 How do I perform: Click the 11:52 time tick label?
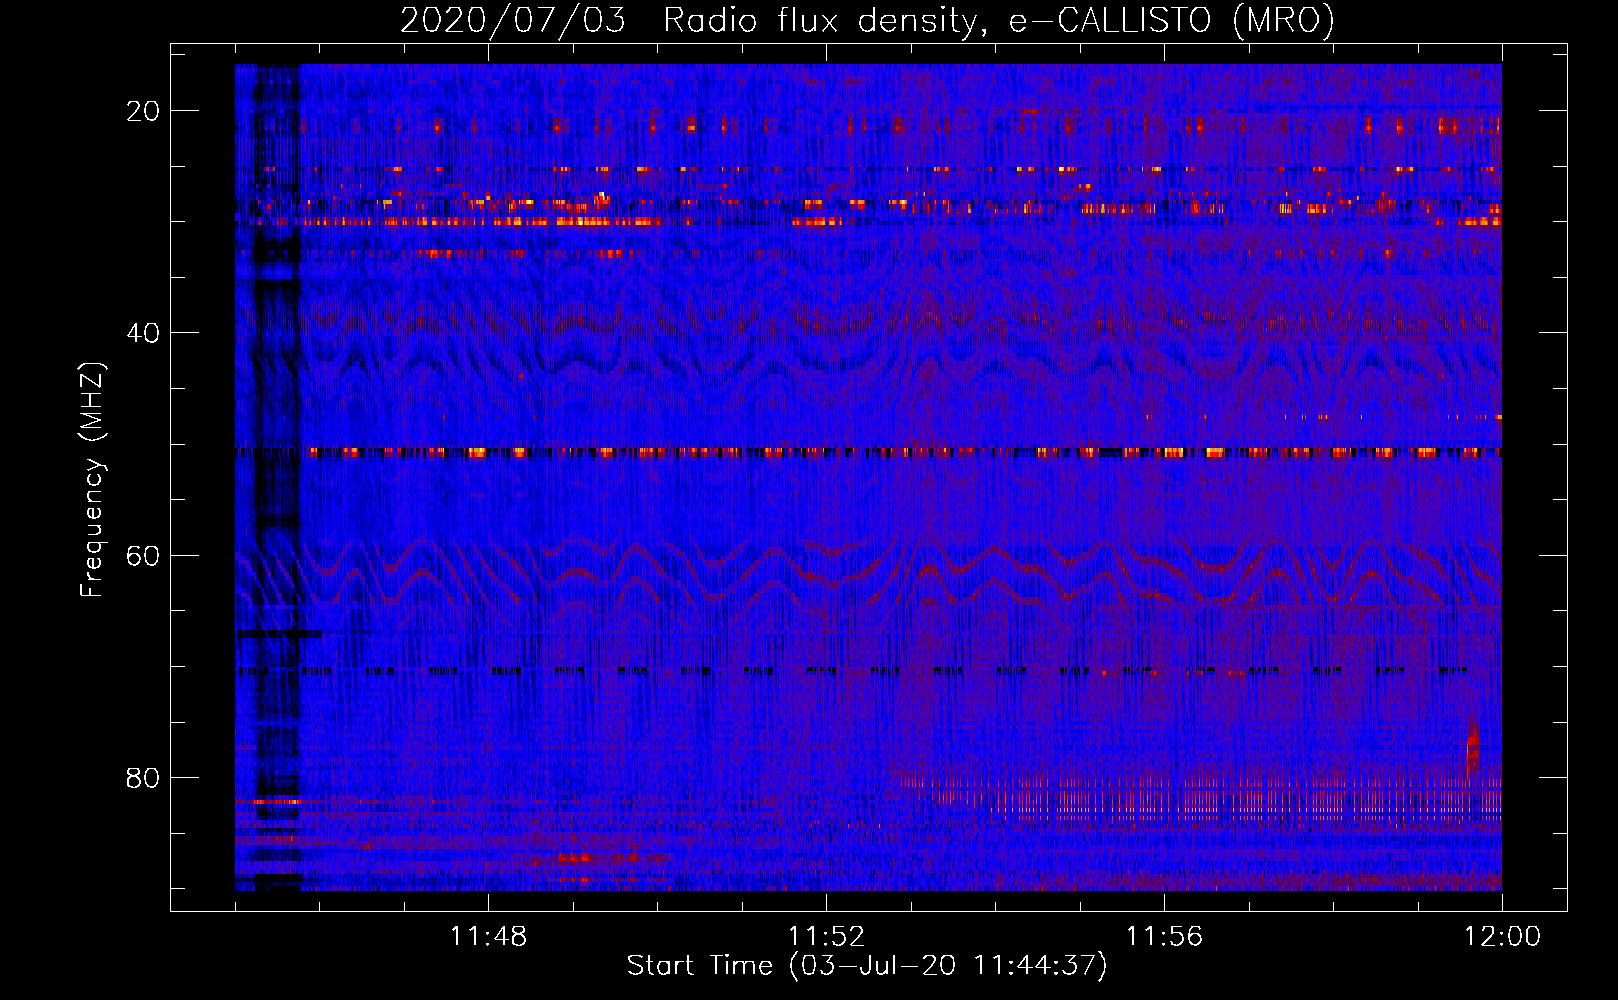(826, 937)
